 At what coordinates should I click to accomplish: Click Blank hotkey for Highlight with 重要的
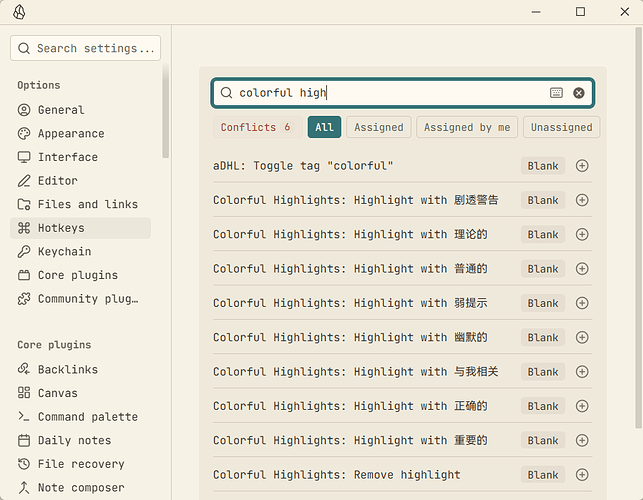[543, 440]
